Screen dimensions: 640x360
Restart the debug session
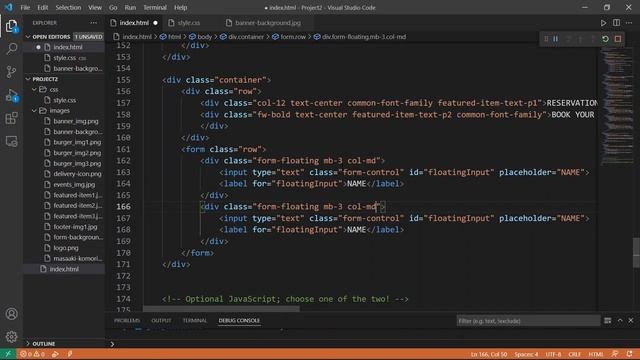(x=605, y=39)
